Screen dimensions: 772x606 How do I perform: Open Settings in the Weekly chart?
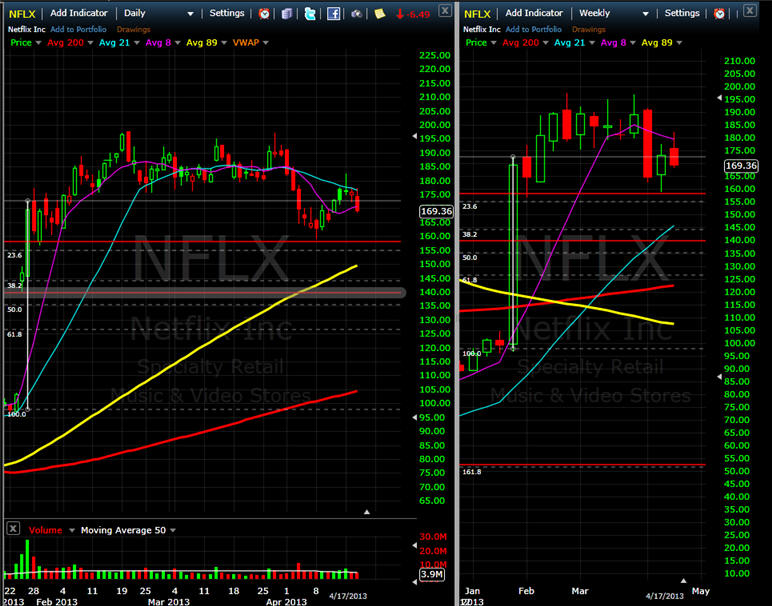tap(682, 13)
